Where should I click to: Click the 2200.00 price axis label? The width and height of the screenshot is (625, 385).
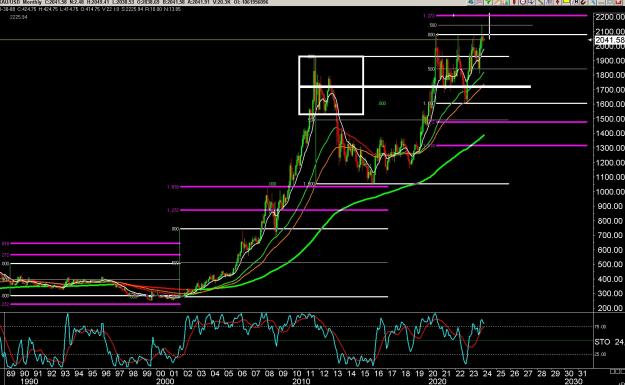(x=609, y=17)
